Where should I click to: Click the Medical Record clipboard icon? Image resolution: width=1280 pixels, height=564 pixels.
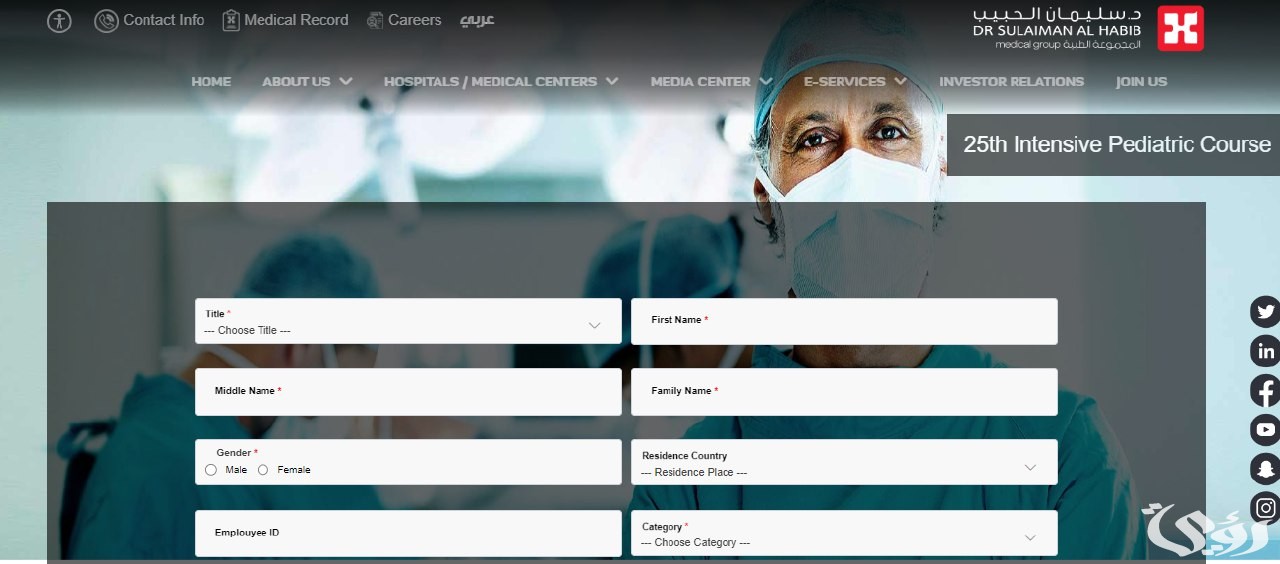[x=231, y=20]
